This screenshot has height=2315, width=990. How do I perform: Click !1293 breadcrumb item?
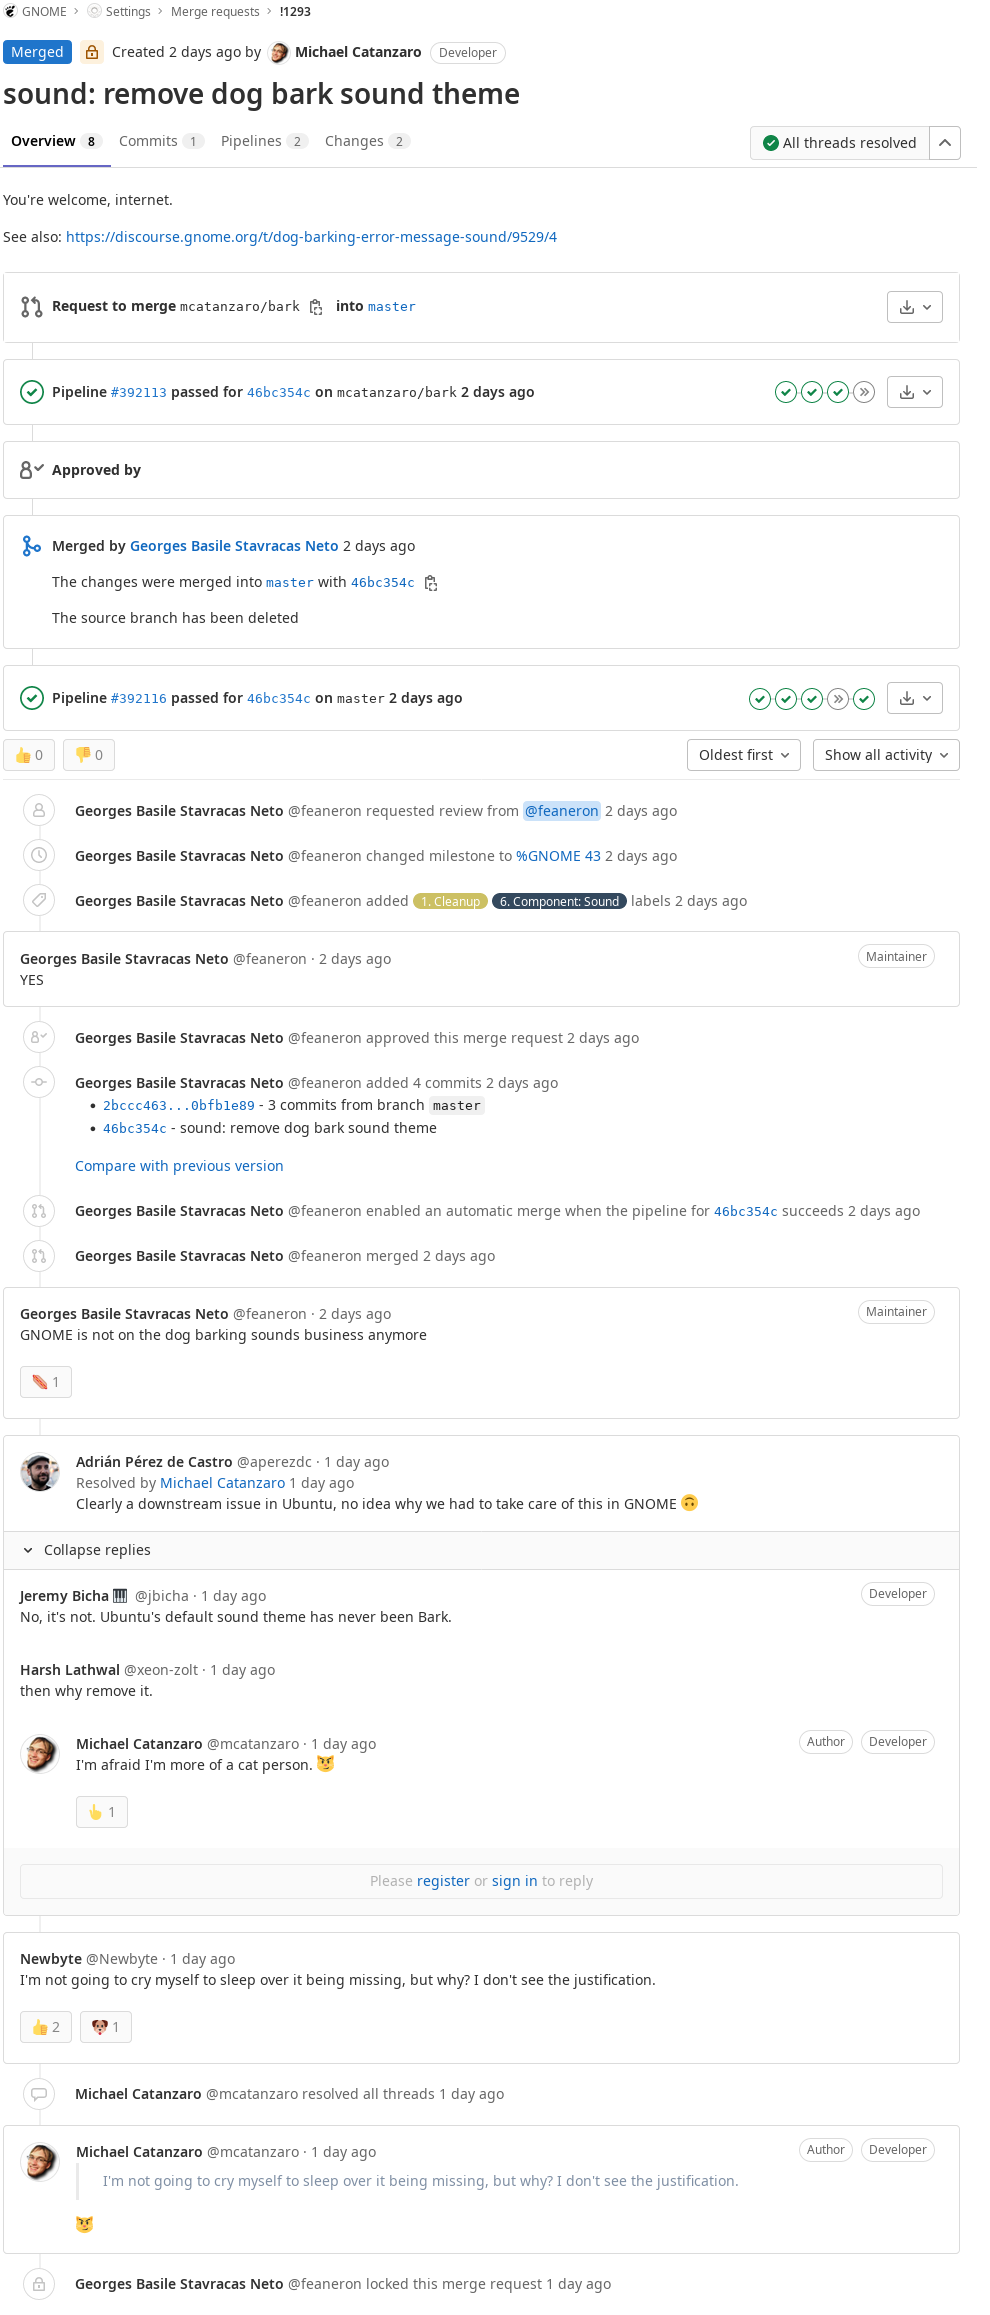point(295,11)
